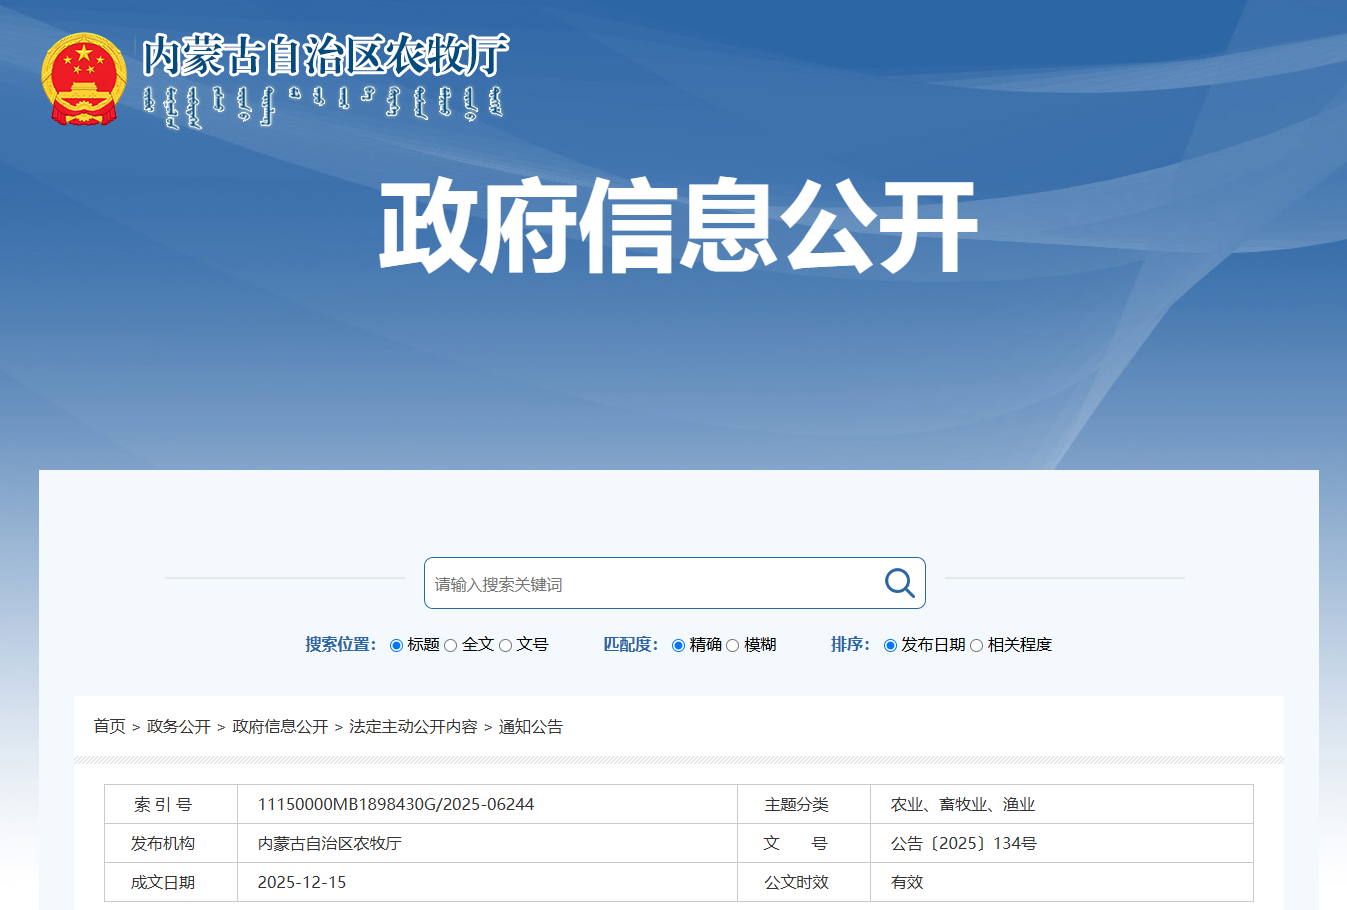Click the document number 公告〔2025〕134号
The image size is (1347, 910).
[x=963, y=843]
